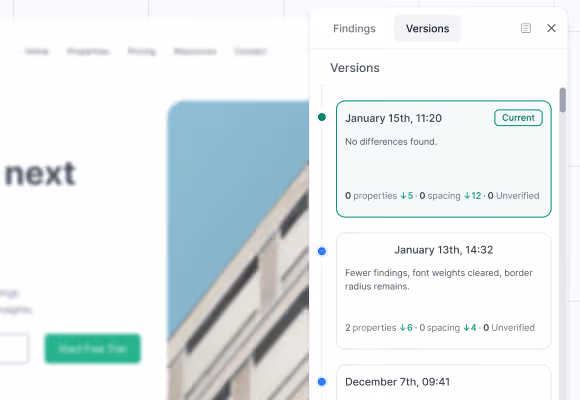Open the January 13th, 14:32 version

444,291
